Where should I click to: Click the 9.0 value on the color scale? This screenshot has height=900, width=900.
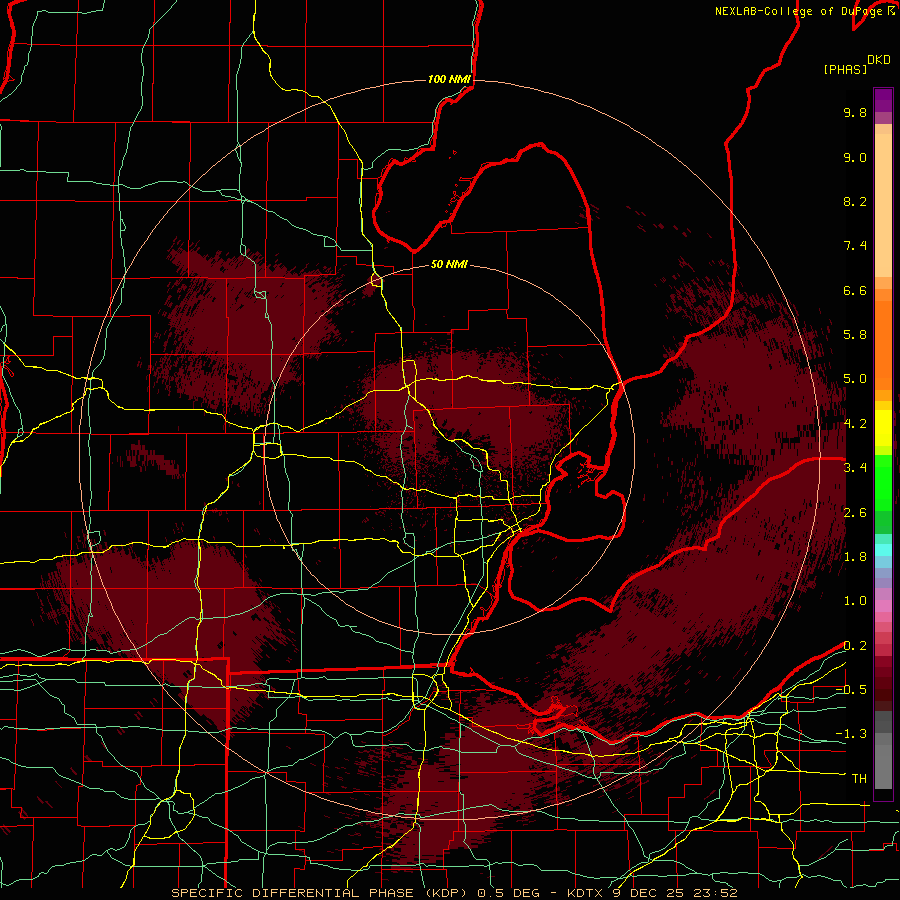click(855, 157)
